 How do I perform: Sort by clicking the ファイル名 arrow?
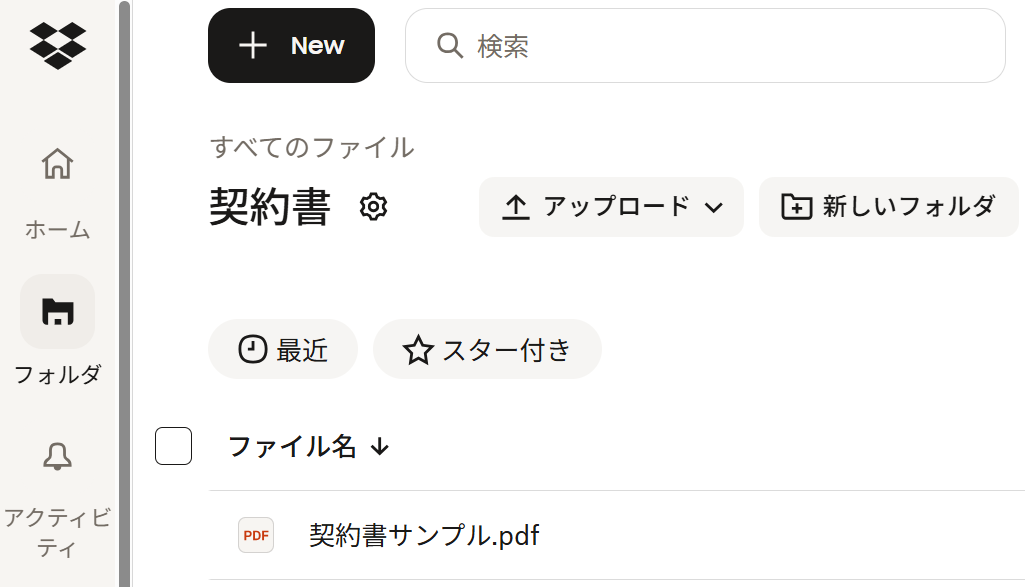click(x=380, y=447)
